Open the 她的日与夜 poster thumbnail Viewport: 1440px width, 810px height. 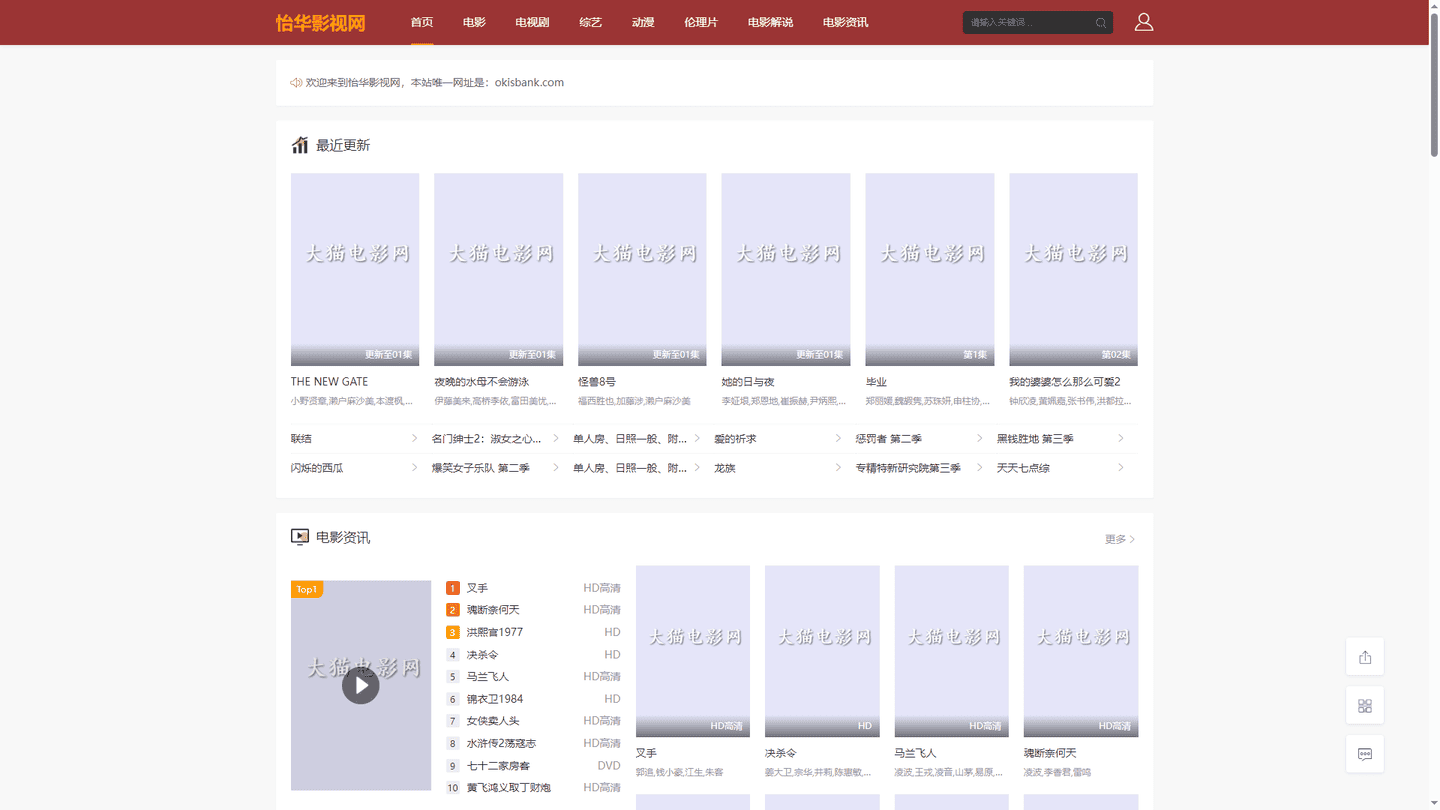[786, 269]
